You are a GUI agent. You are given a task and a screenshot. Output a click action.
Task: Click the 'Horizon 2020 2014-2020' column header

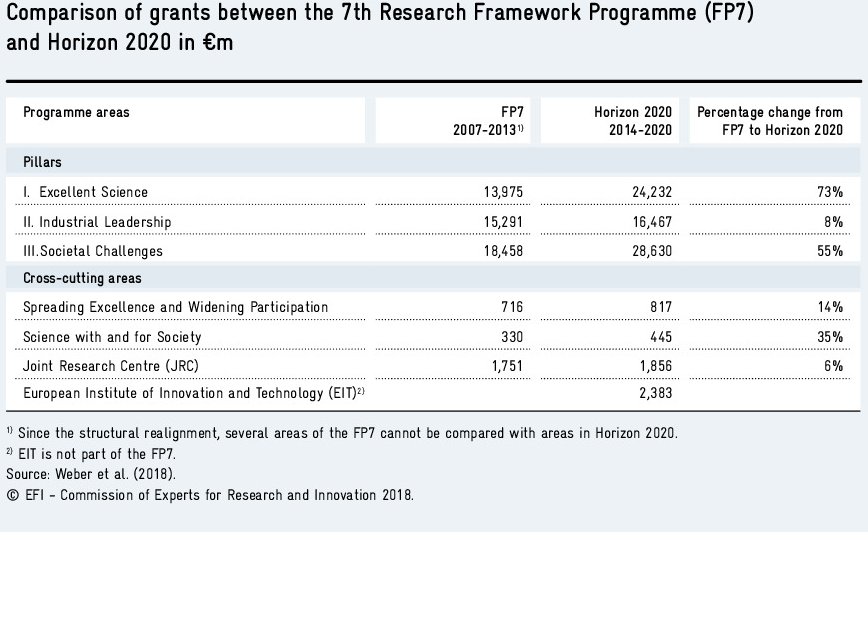pyautogui.click(x=632, y=121)
